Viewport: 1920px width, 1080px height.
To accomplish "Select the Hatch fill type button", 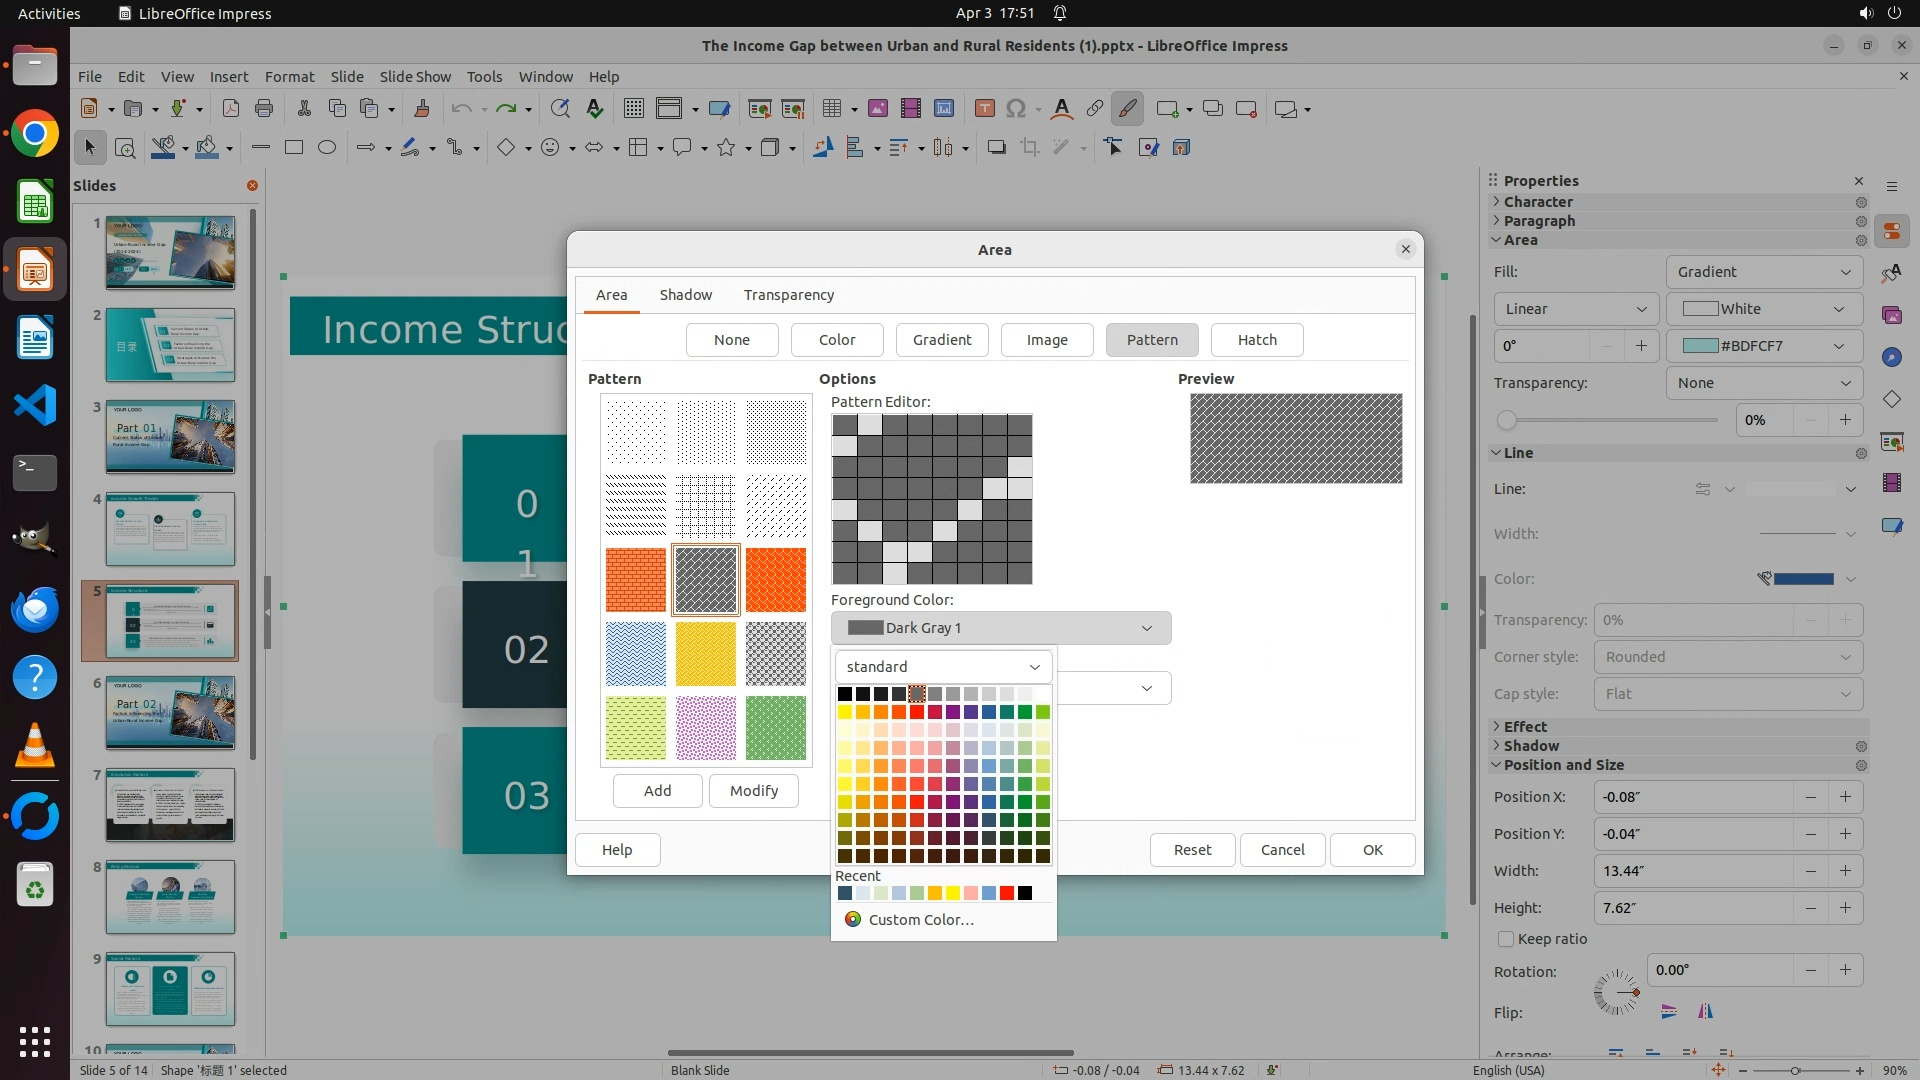I will point(1257,340).
